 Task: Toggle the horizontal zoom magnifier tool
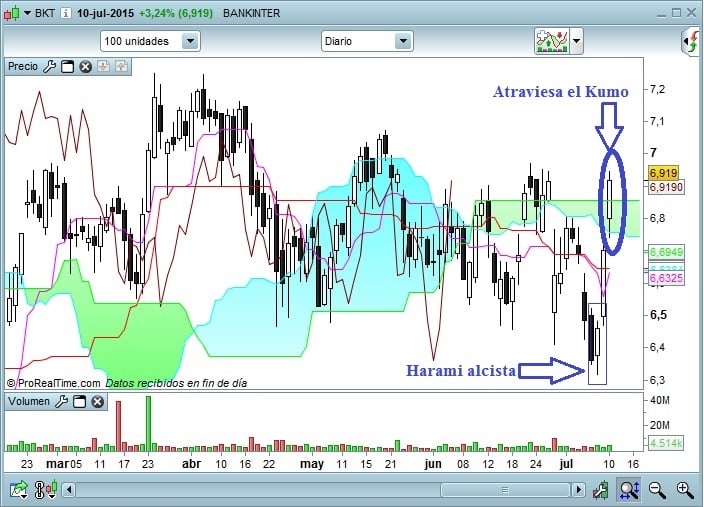pos(629,489)
